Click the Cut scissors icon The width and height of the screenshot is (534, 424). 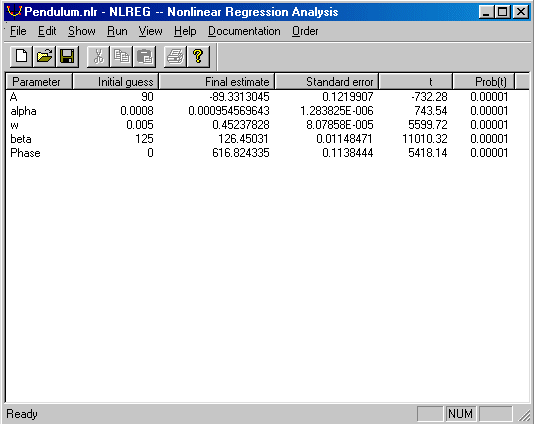pyautogui.click(x=98, y=56)
